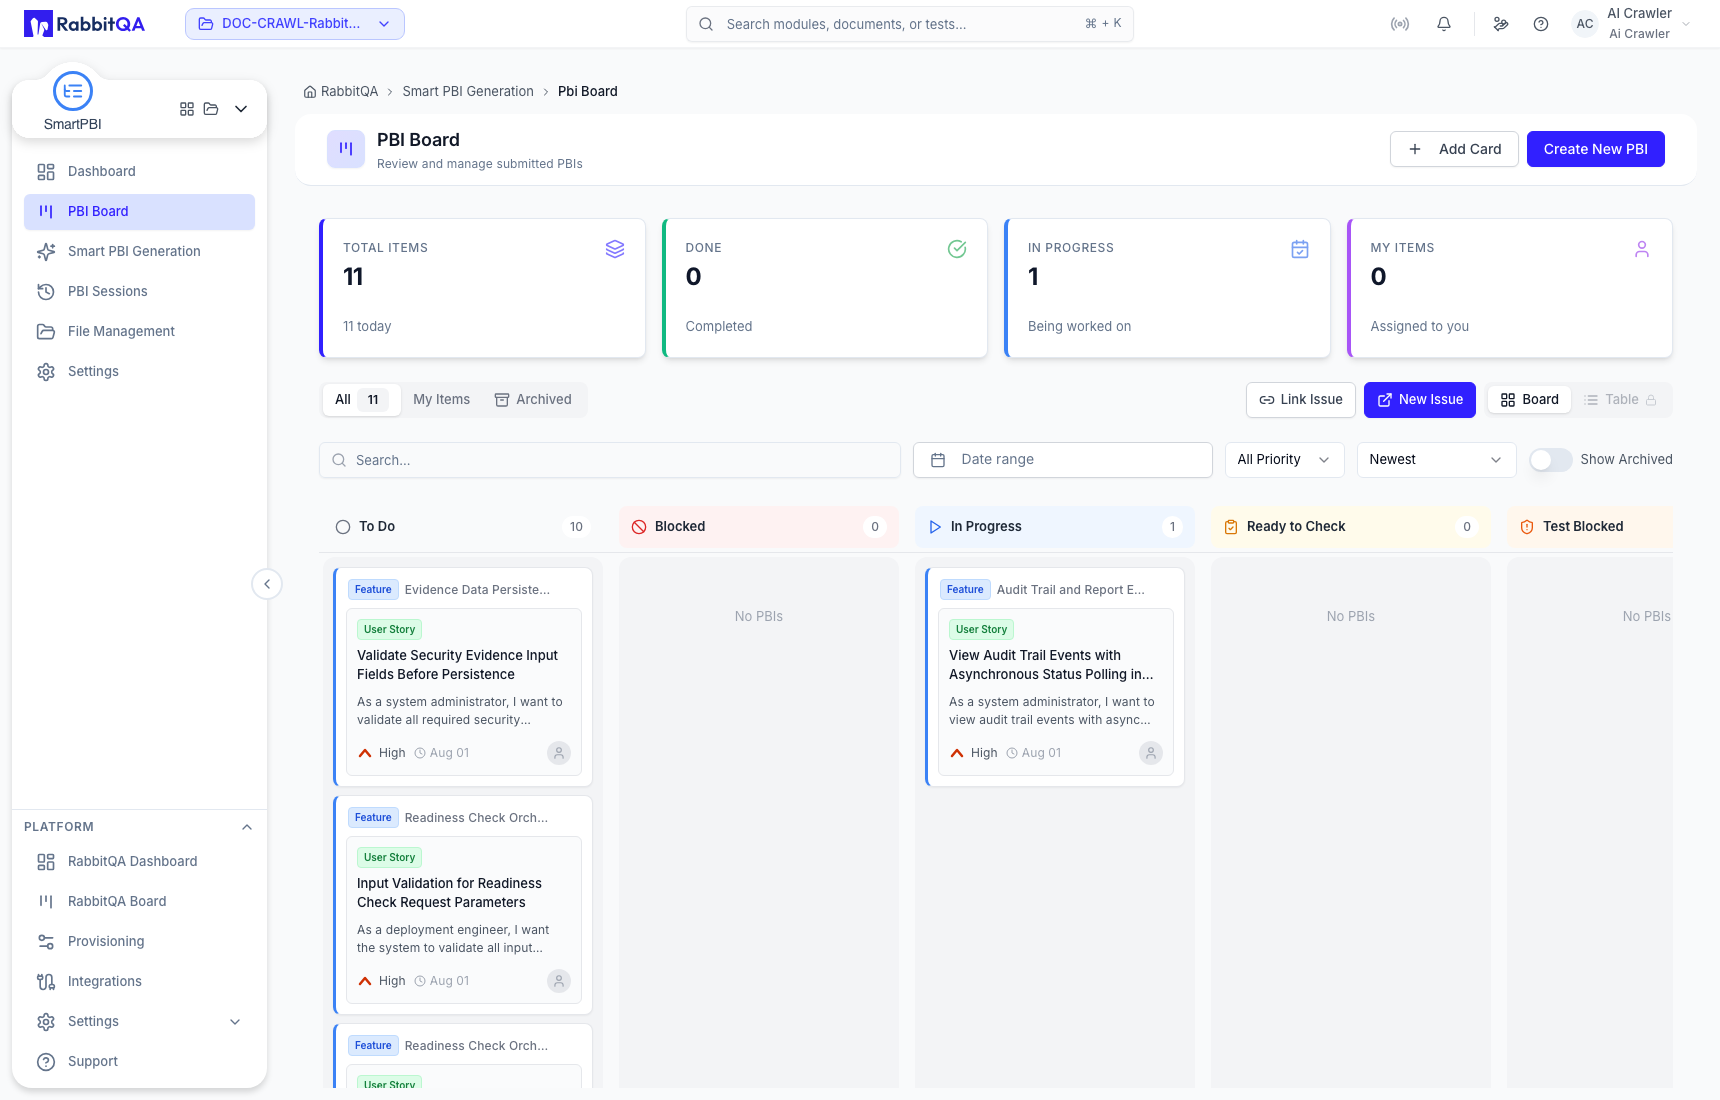Screen dimensions: 1720x1100
Task: Click the Total Items layers icon
Action: click(x=615, y=249)
